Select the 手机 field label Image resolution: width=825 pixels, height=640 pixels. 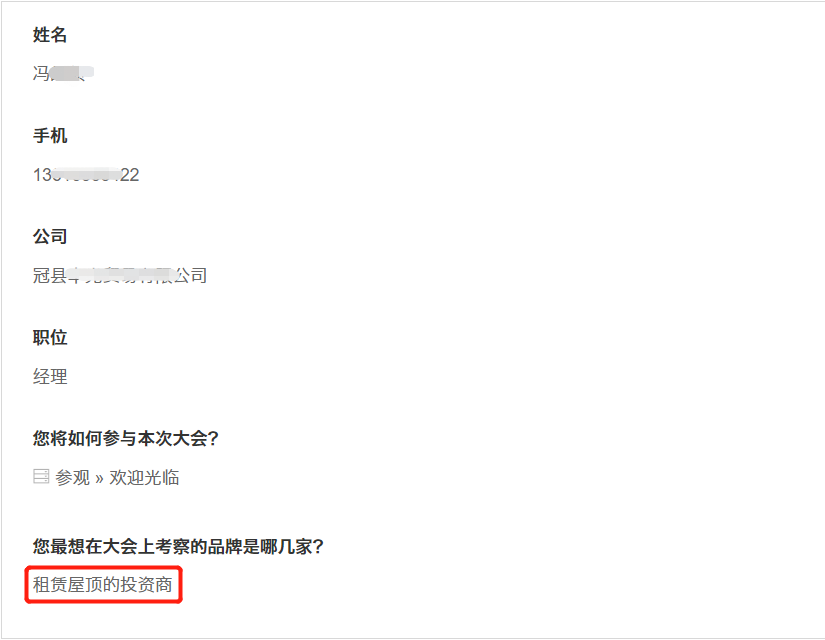(50, 136)
